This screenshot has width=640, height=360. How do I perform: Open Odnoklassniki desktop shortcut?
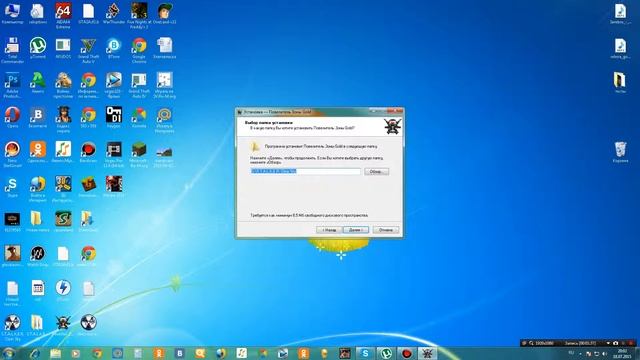pyautogui.click(x=38, y=152)
